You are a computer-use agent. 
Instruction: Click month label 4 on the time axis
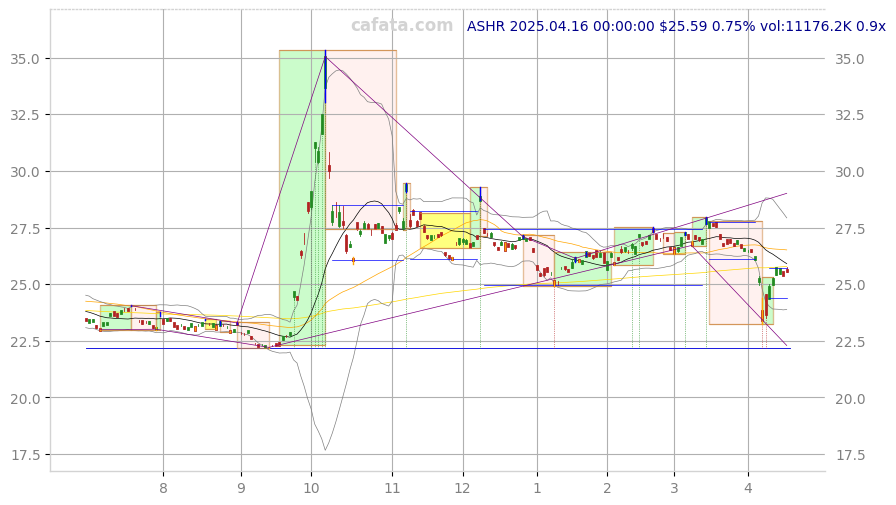pyautogui.click(x=748, y=488)
